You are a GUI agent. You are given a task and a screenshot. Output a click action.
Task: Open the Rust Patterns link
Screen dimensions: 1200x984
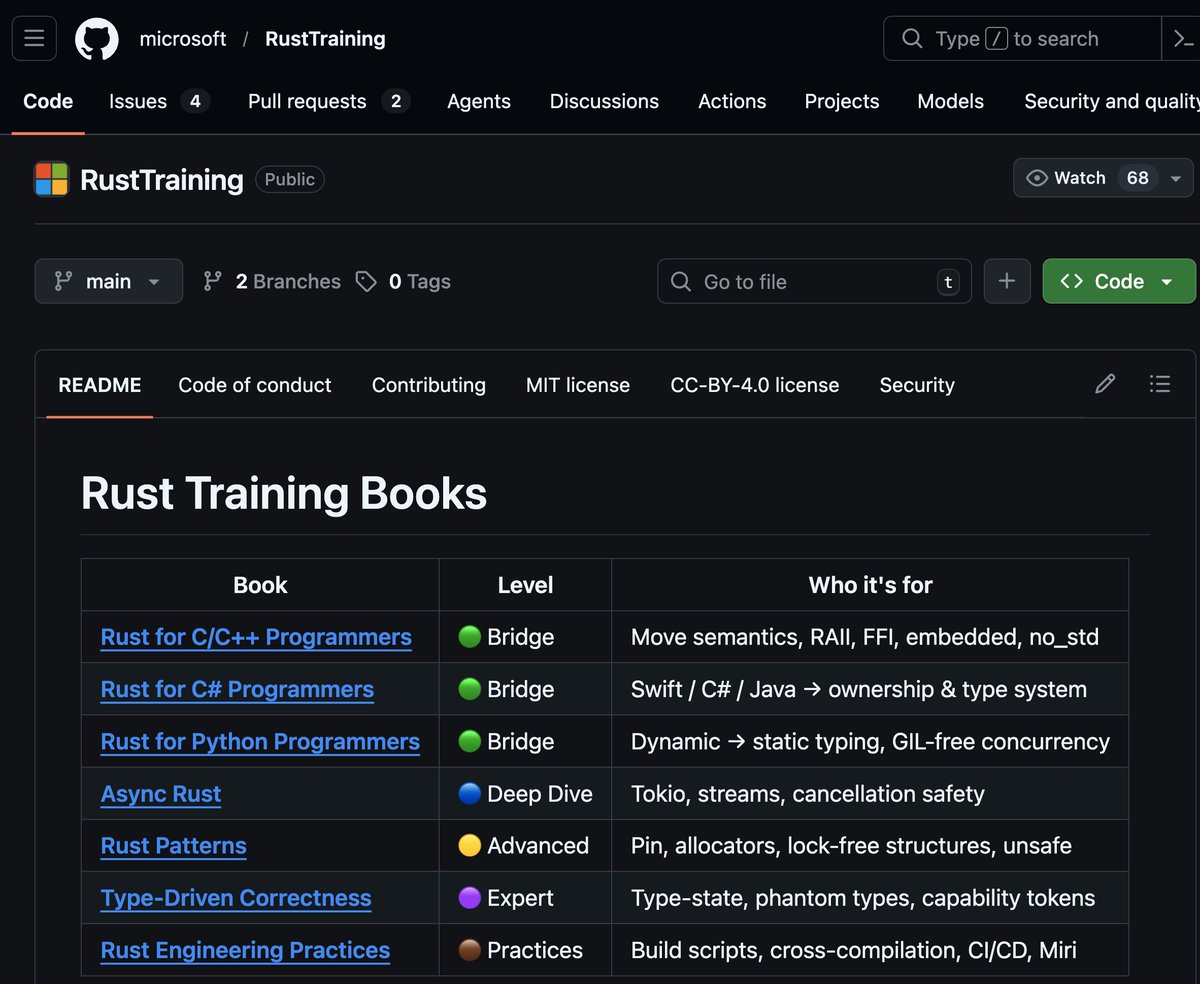pos(173,846)
